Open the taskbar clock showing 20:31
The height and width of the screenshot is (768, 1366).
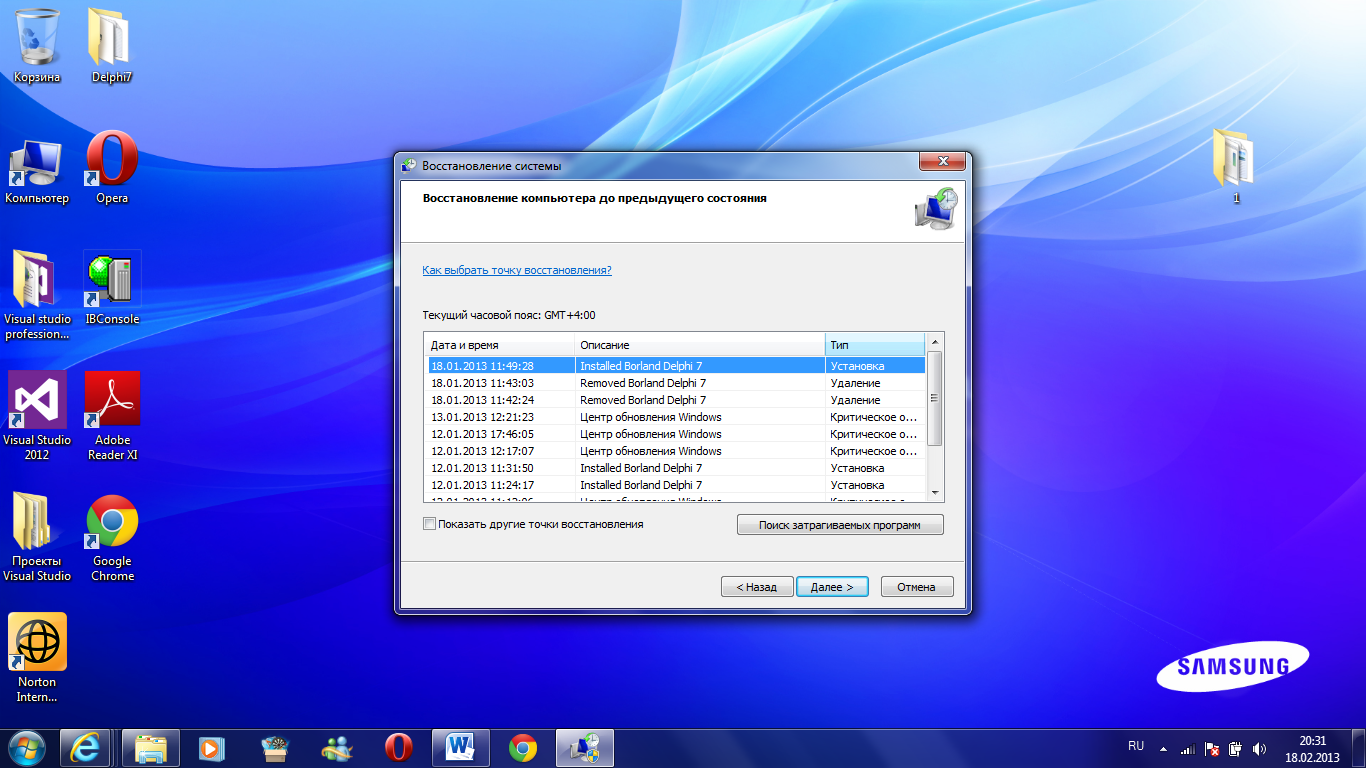click(x=1312, y=749)
